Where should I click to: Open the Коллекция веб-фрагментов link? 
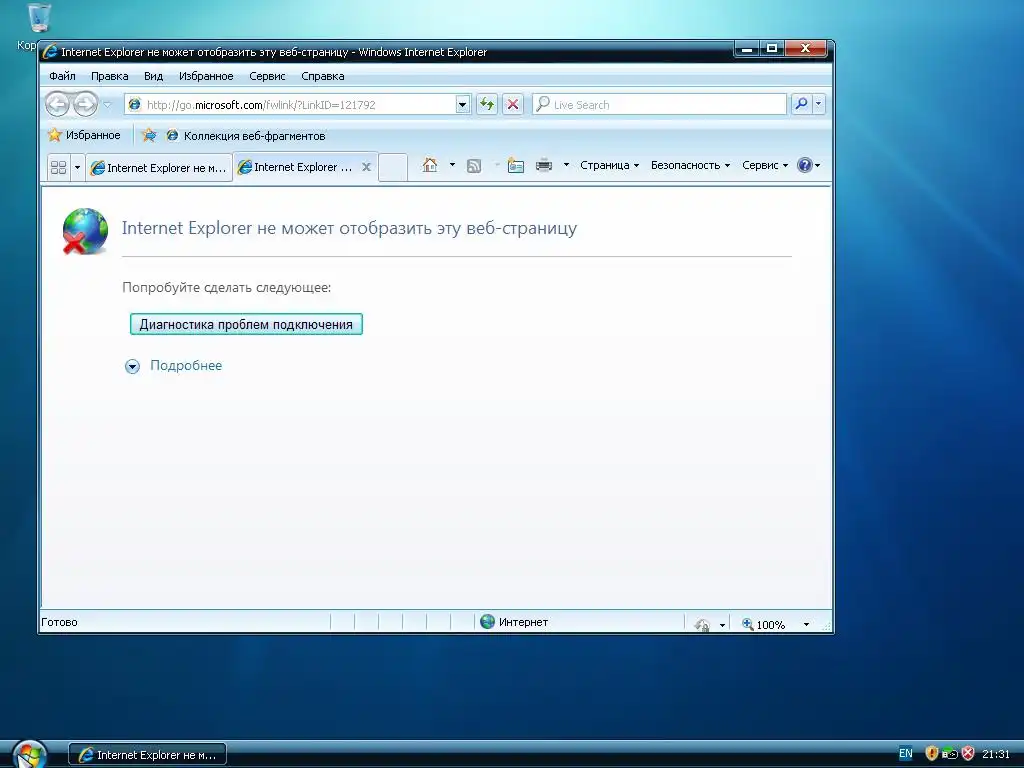click(246, 136)
